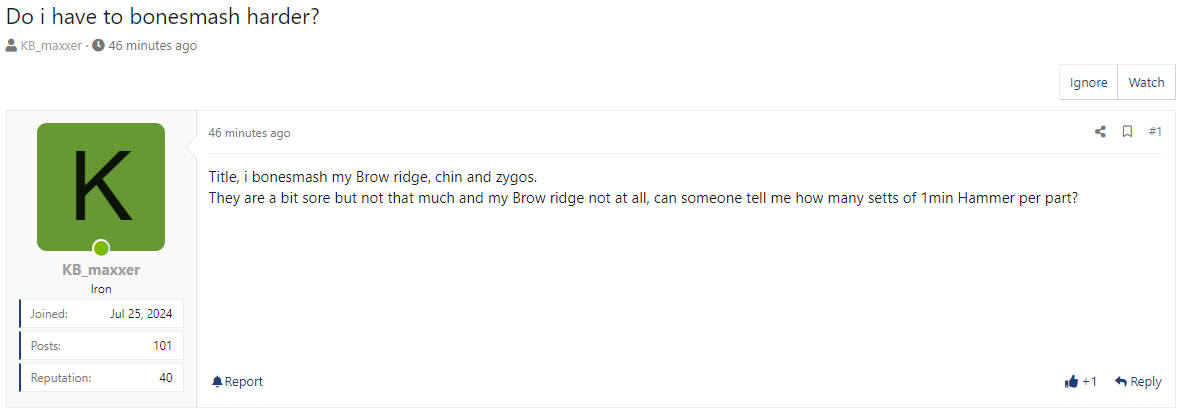
Task: Click the user icon beside thread author
Action: click(x=11, y=45)
